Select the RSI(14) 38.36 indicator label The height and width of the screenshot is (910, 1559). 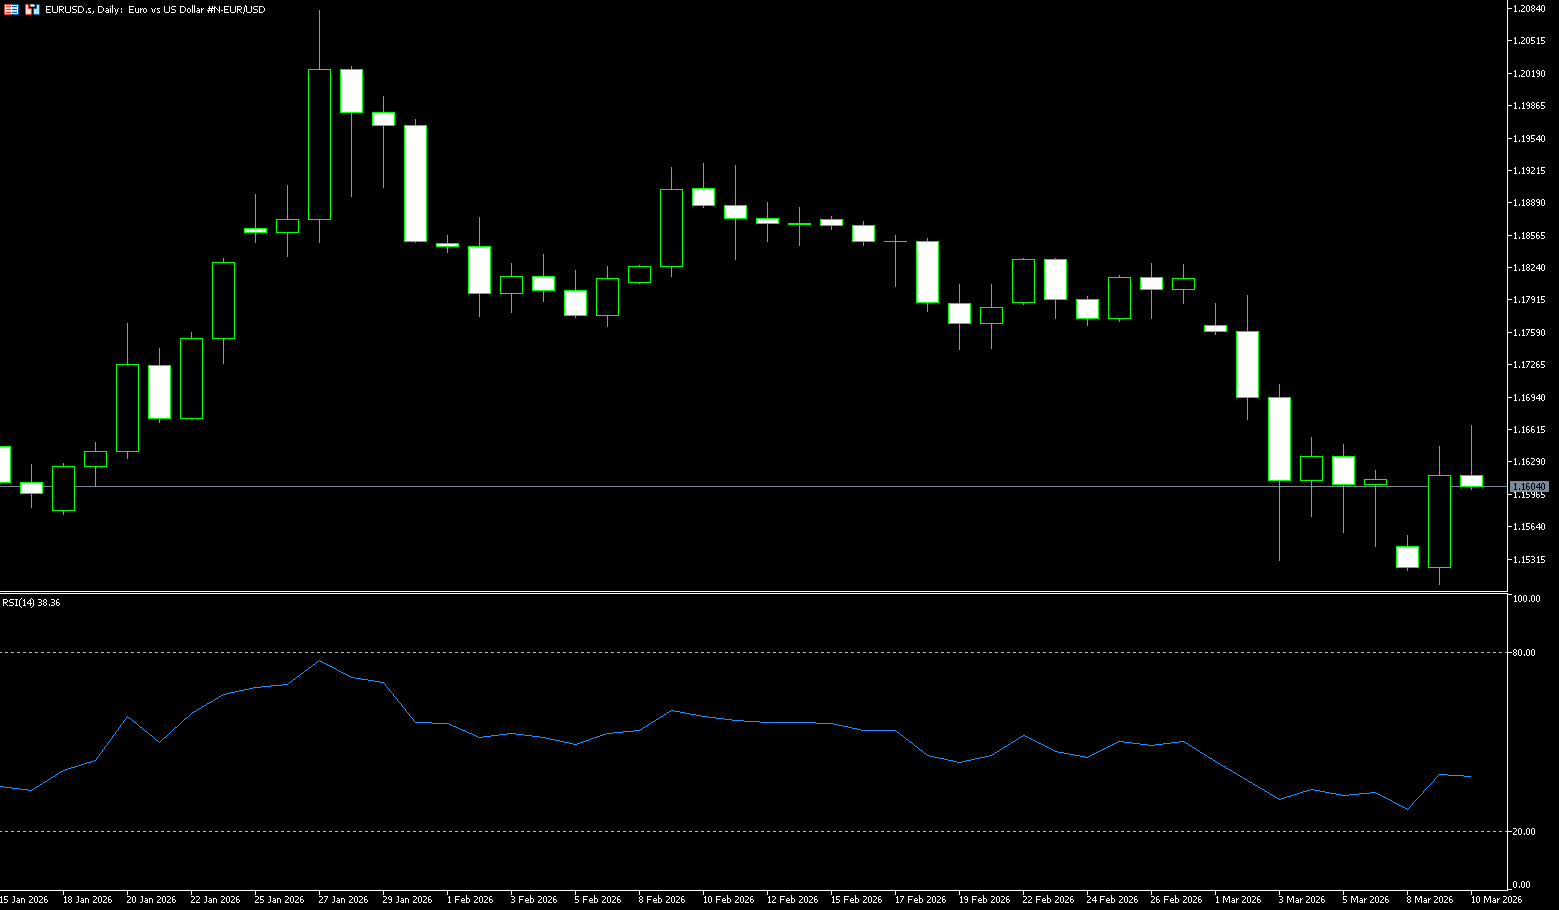click(31, 603)
